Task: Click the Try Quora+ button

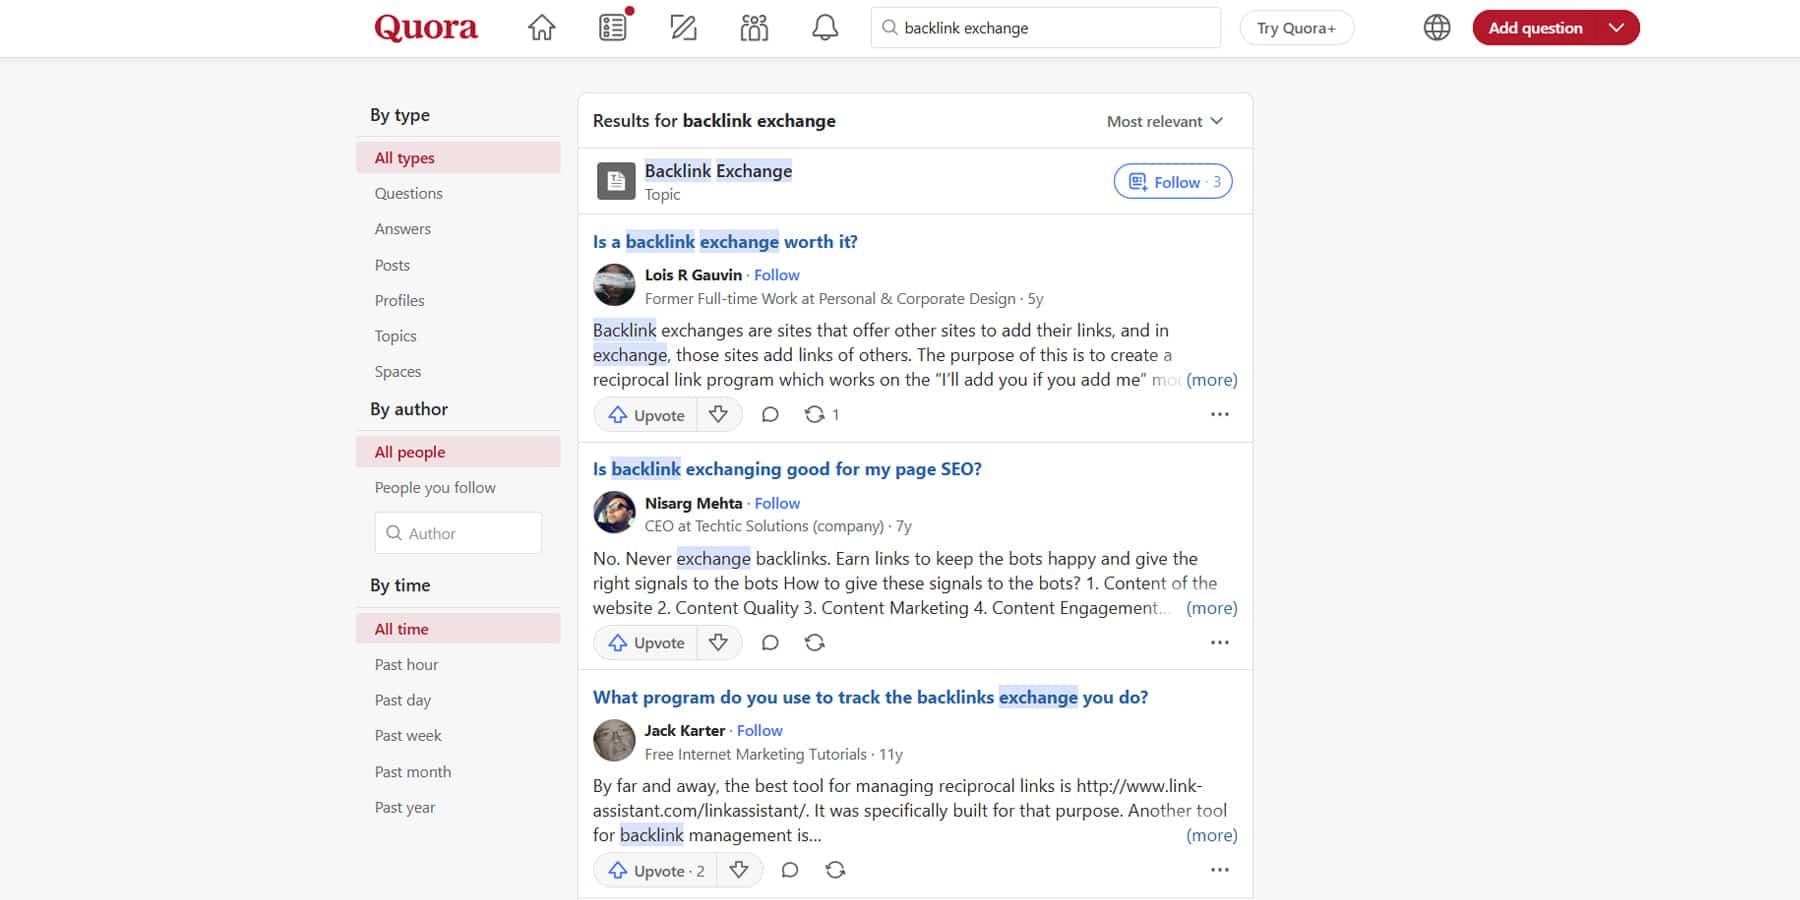Action: (x=1296, y=27)
